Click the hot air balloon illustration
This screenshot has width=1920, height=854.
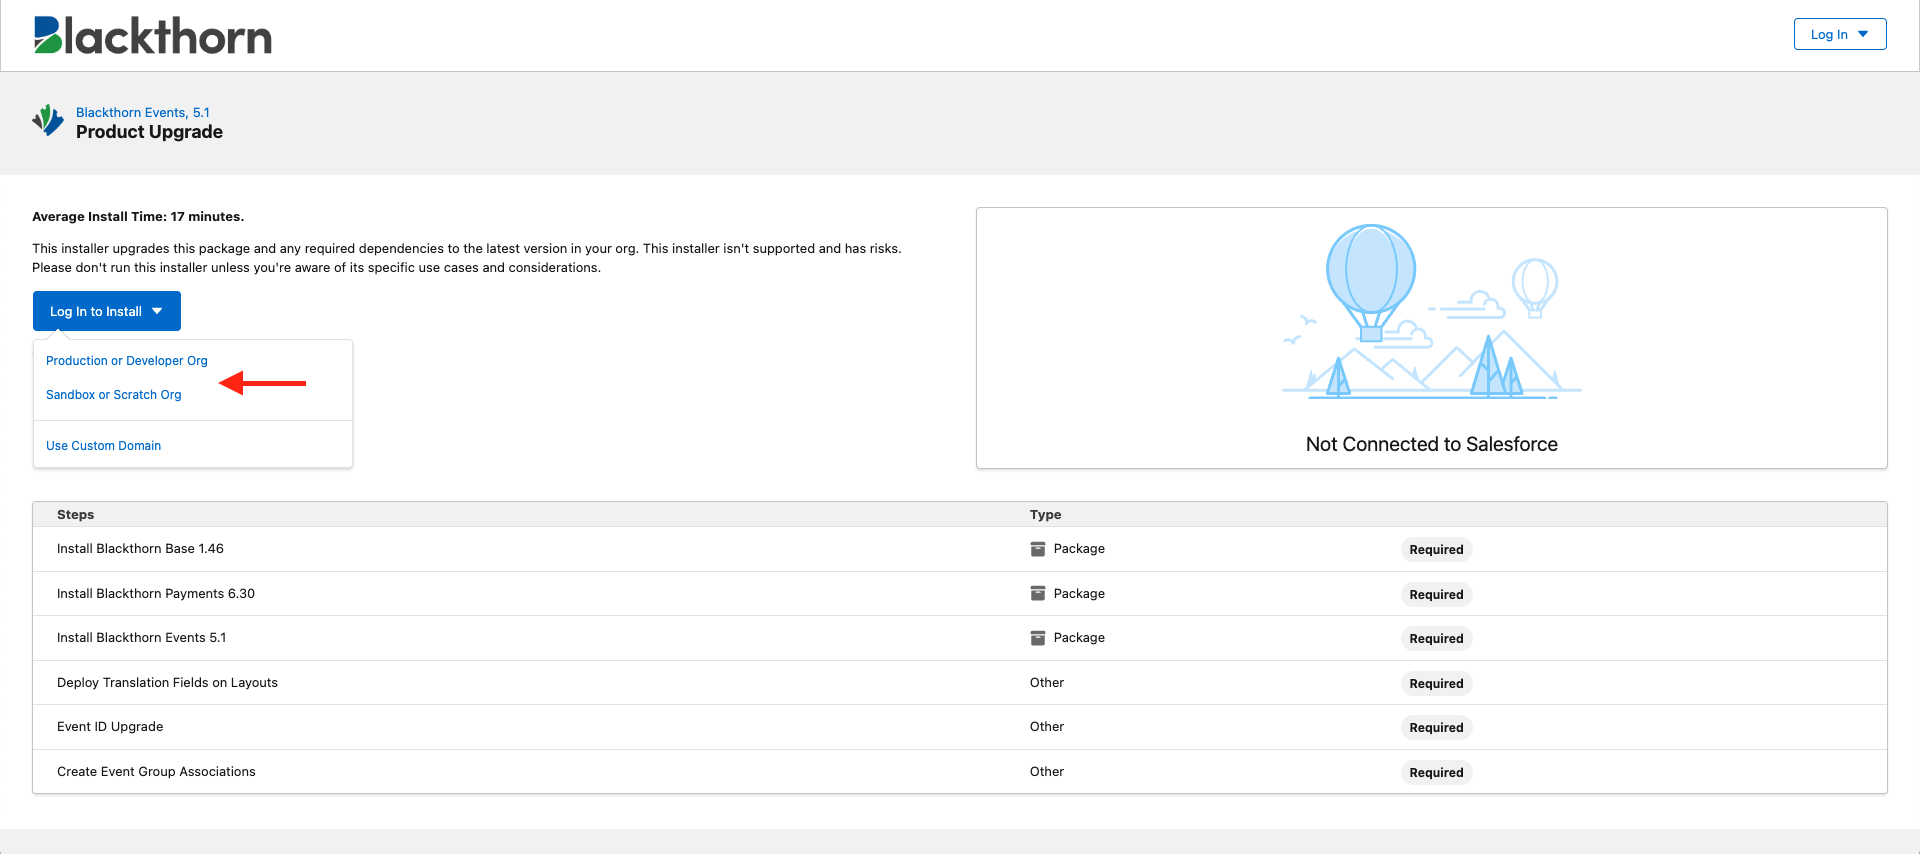pyautogui.click(x=1371, y=282)
